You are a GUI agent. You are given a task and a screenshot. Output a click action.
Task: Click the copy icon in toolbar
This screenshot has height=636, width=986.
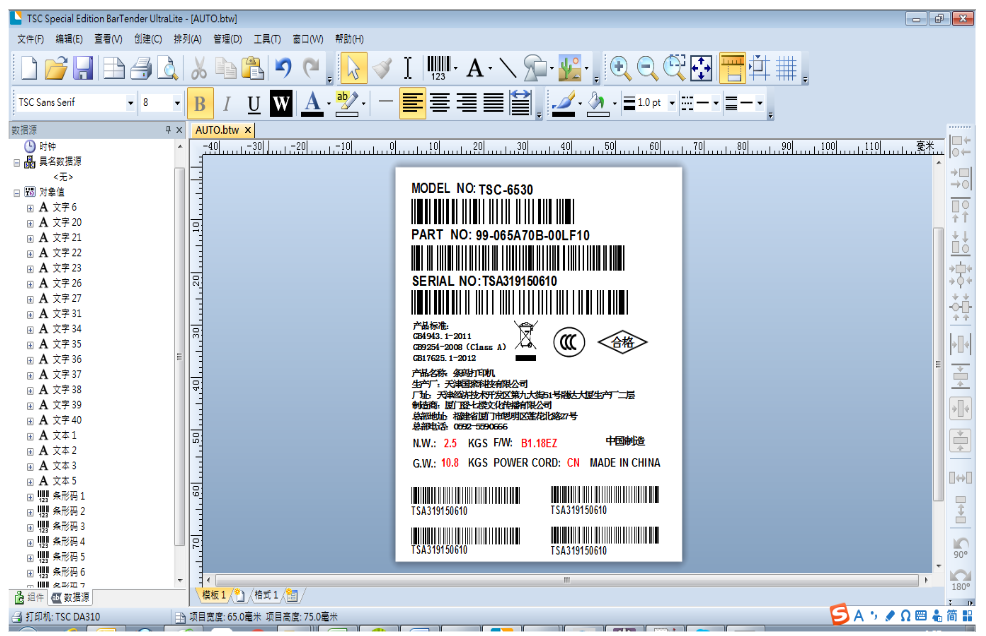[x=226, y=68]
